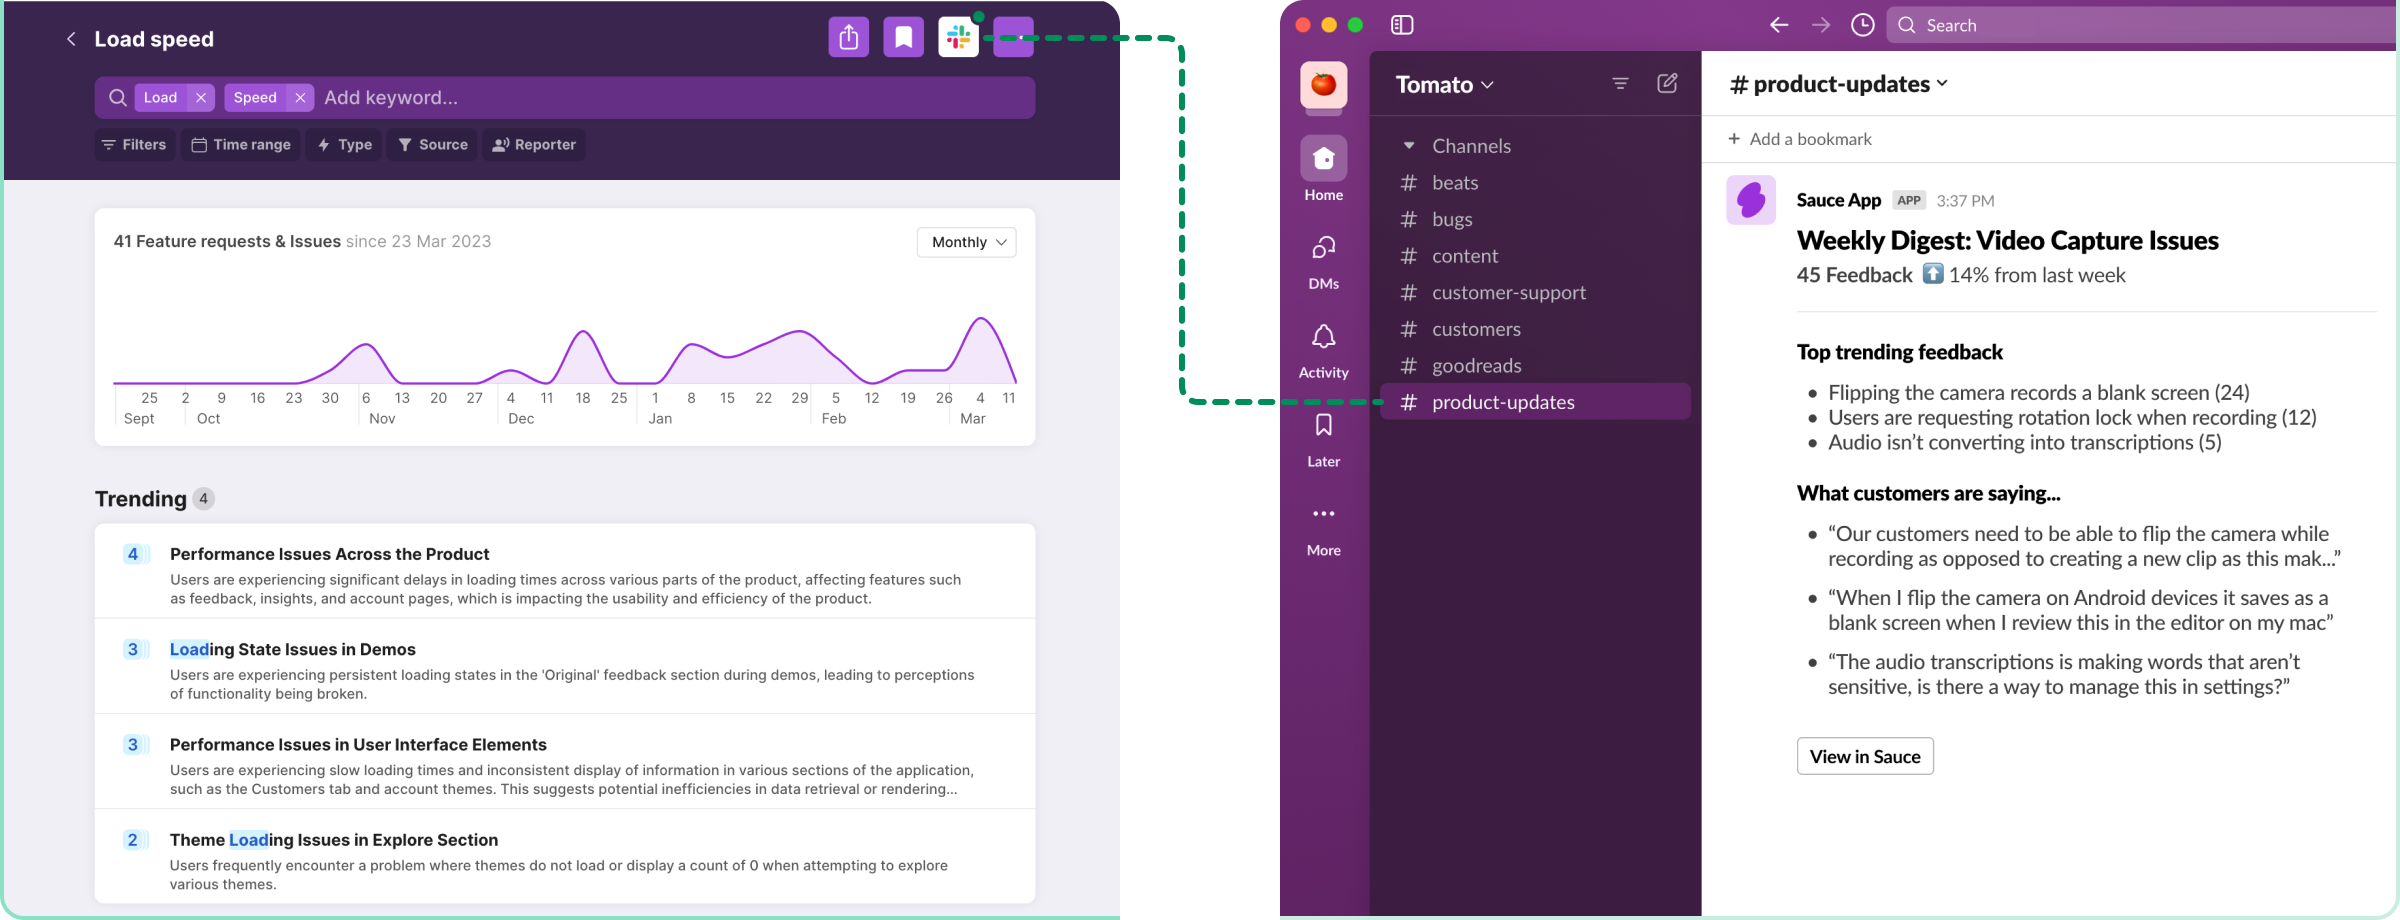This screenshot has width=2400, height=920.
Task: Open the Slack integration icon button
Action: click(958, 38)
